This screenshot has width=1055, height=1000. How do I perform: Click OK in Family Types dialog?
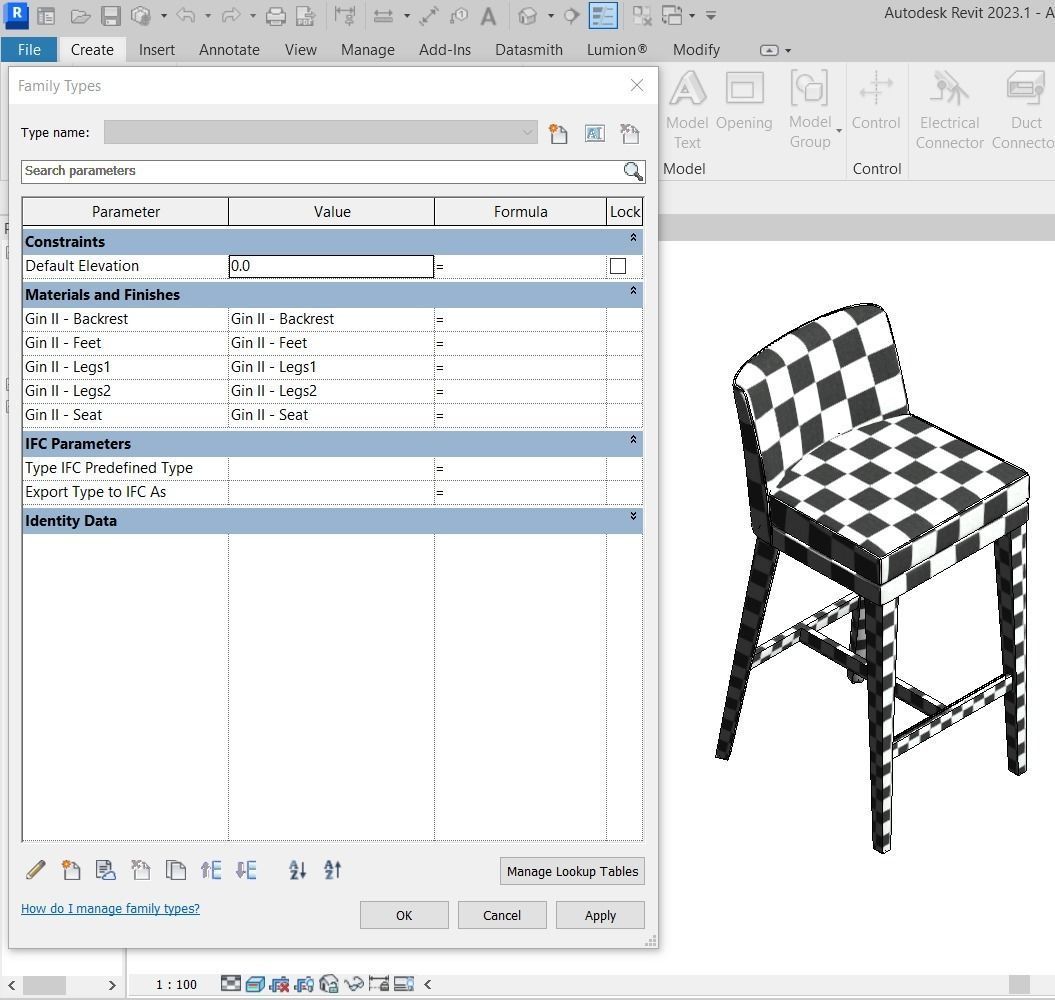[x=404, y=915]
